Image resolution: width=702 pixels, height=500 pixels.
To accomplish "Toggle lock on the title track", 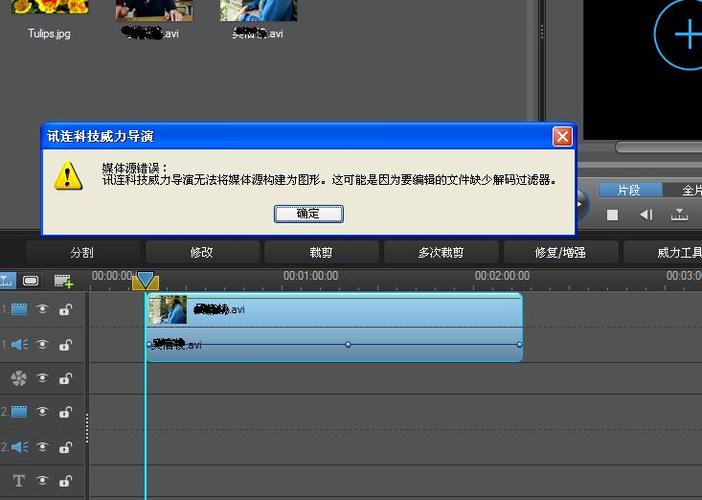I will click(x=65, y=481).
